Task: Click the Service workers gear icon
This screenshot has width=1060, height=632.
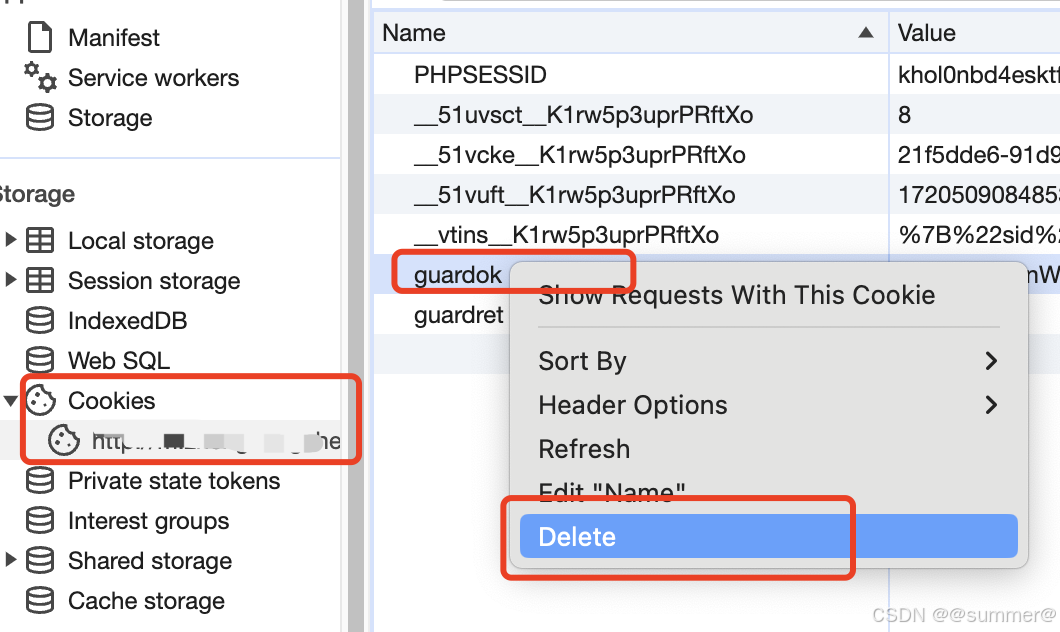Action: tap(40, 78)
